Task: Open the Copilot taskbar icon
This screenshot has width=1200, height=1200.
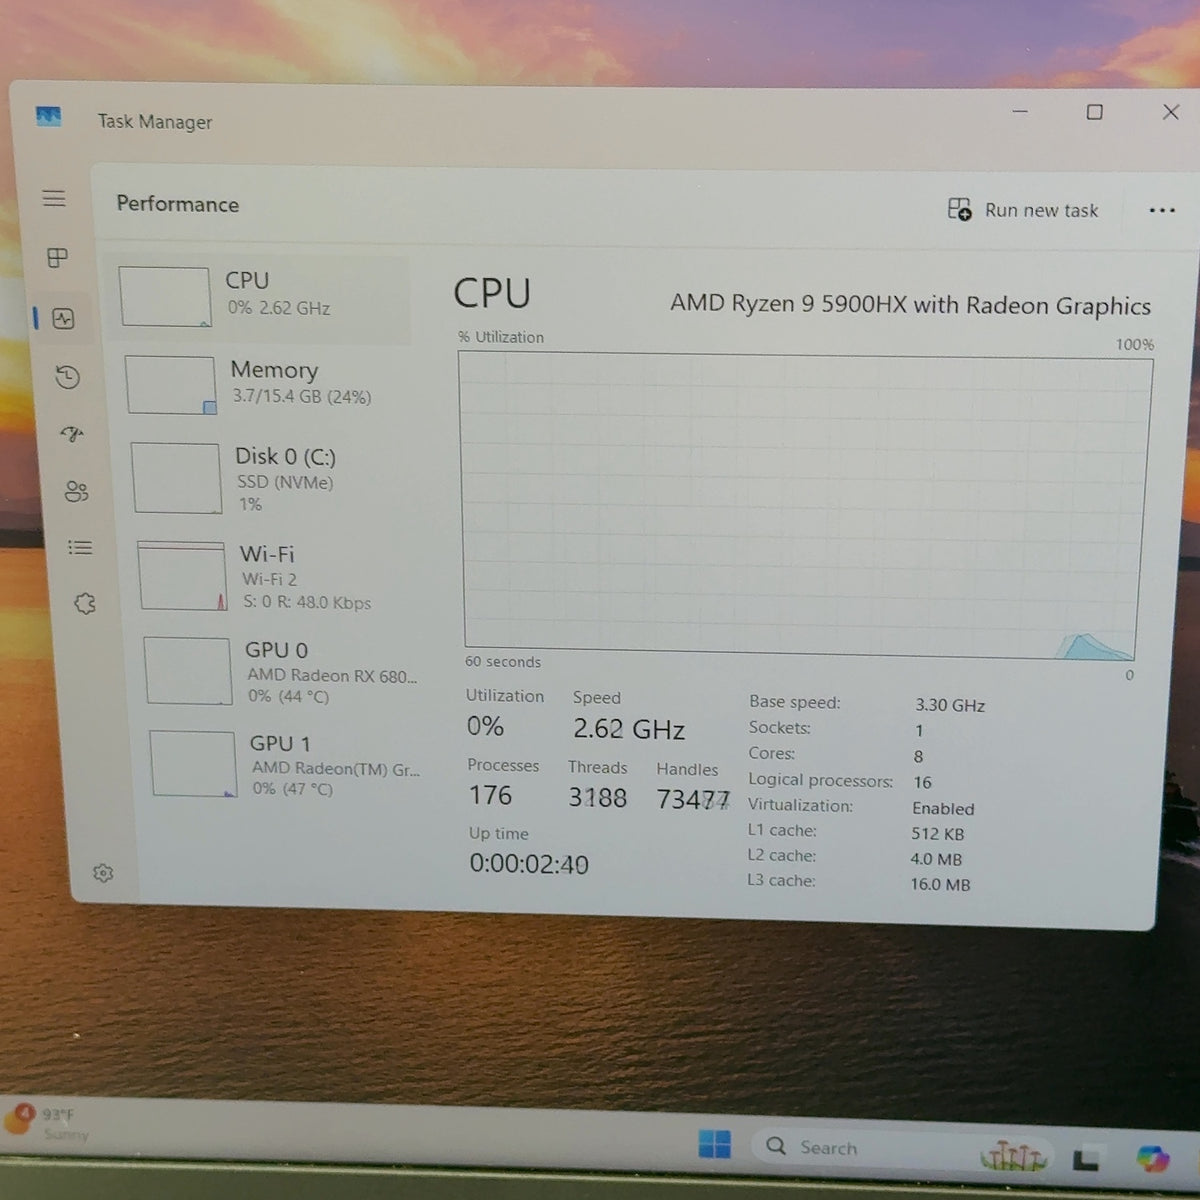Action: point(1153,1158)
